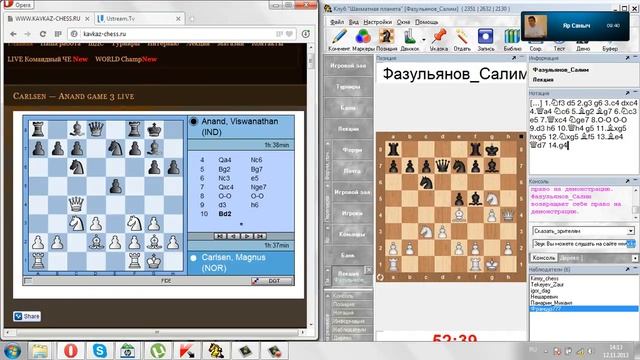This screenshot has width=640, height=360.
Task: Undock the Notation panel arrow icon
Action: coord(627,93)
